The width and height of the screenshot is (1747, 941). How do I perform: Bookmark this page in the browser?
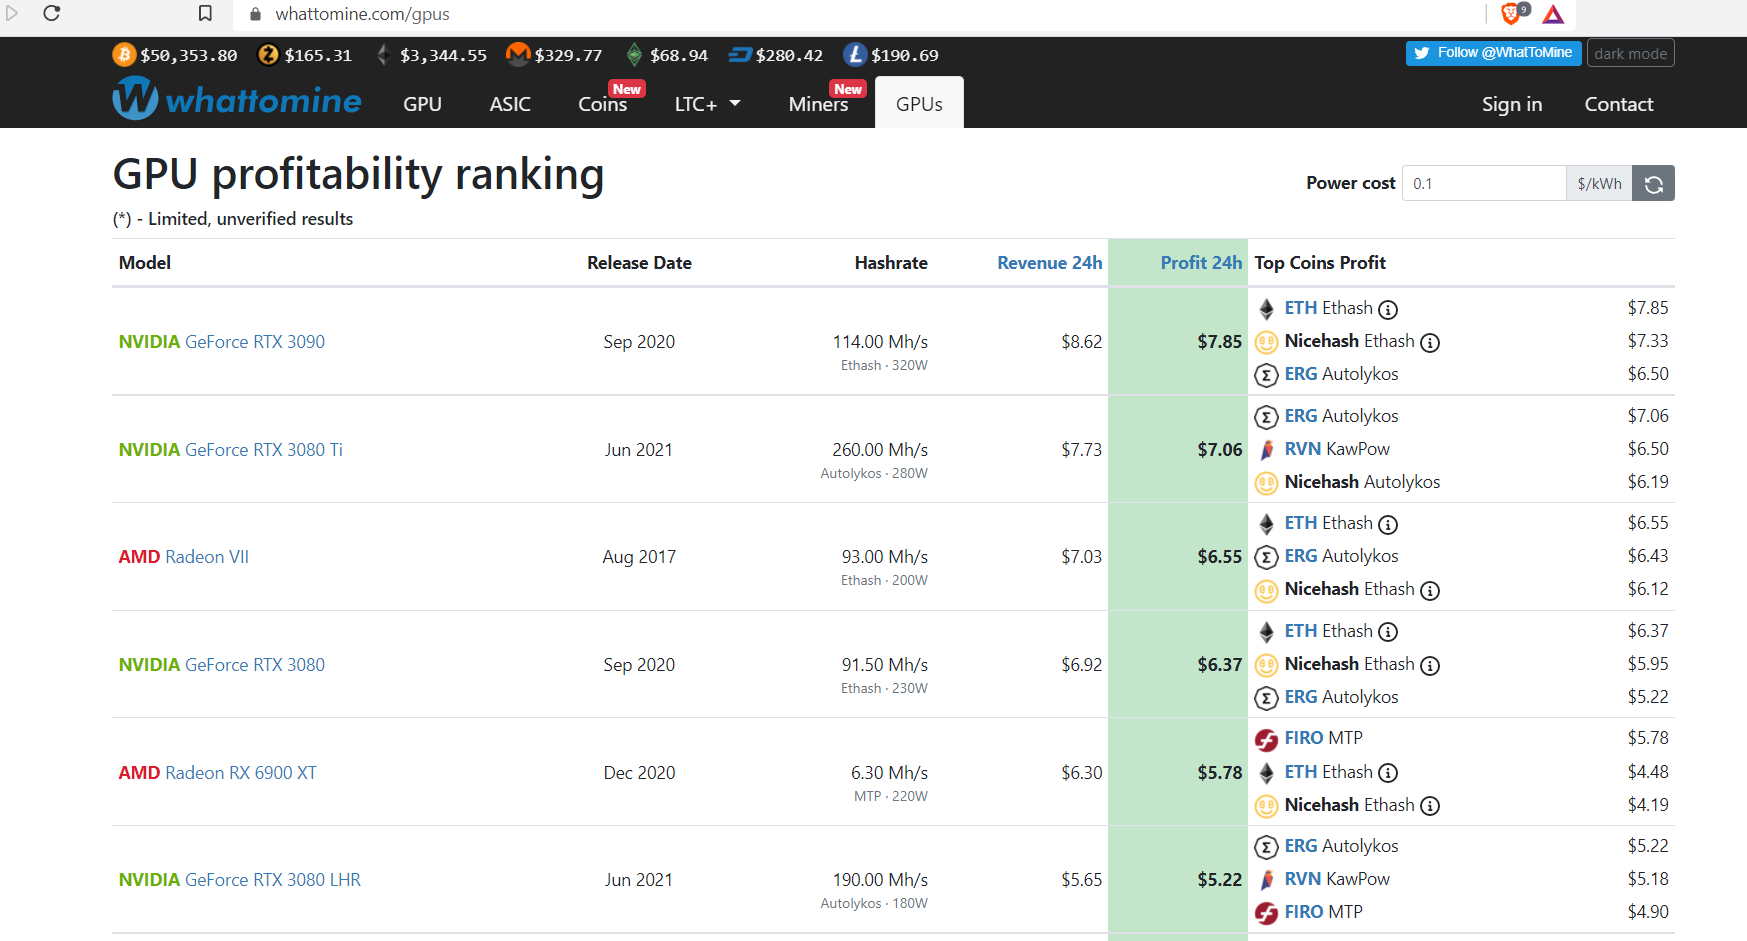[205, 14]
